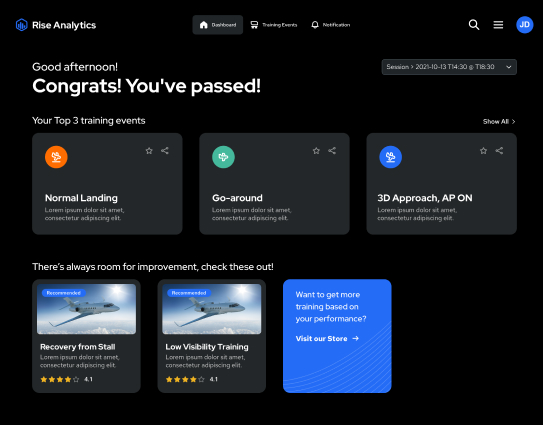This screenshot has width=543, height=425.
Task: Share the Go-around card
Action: [332, 150]
